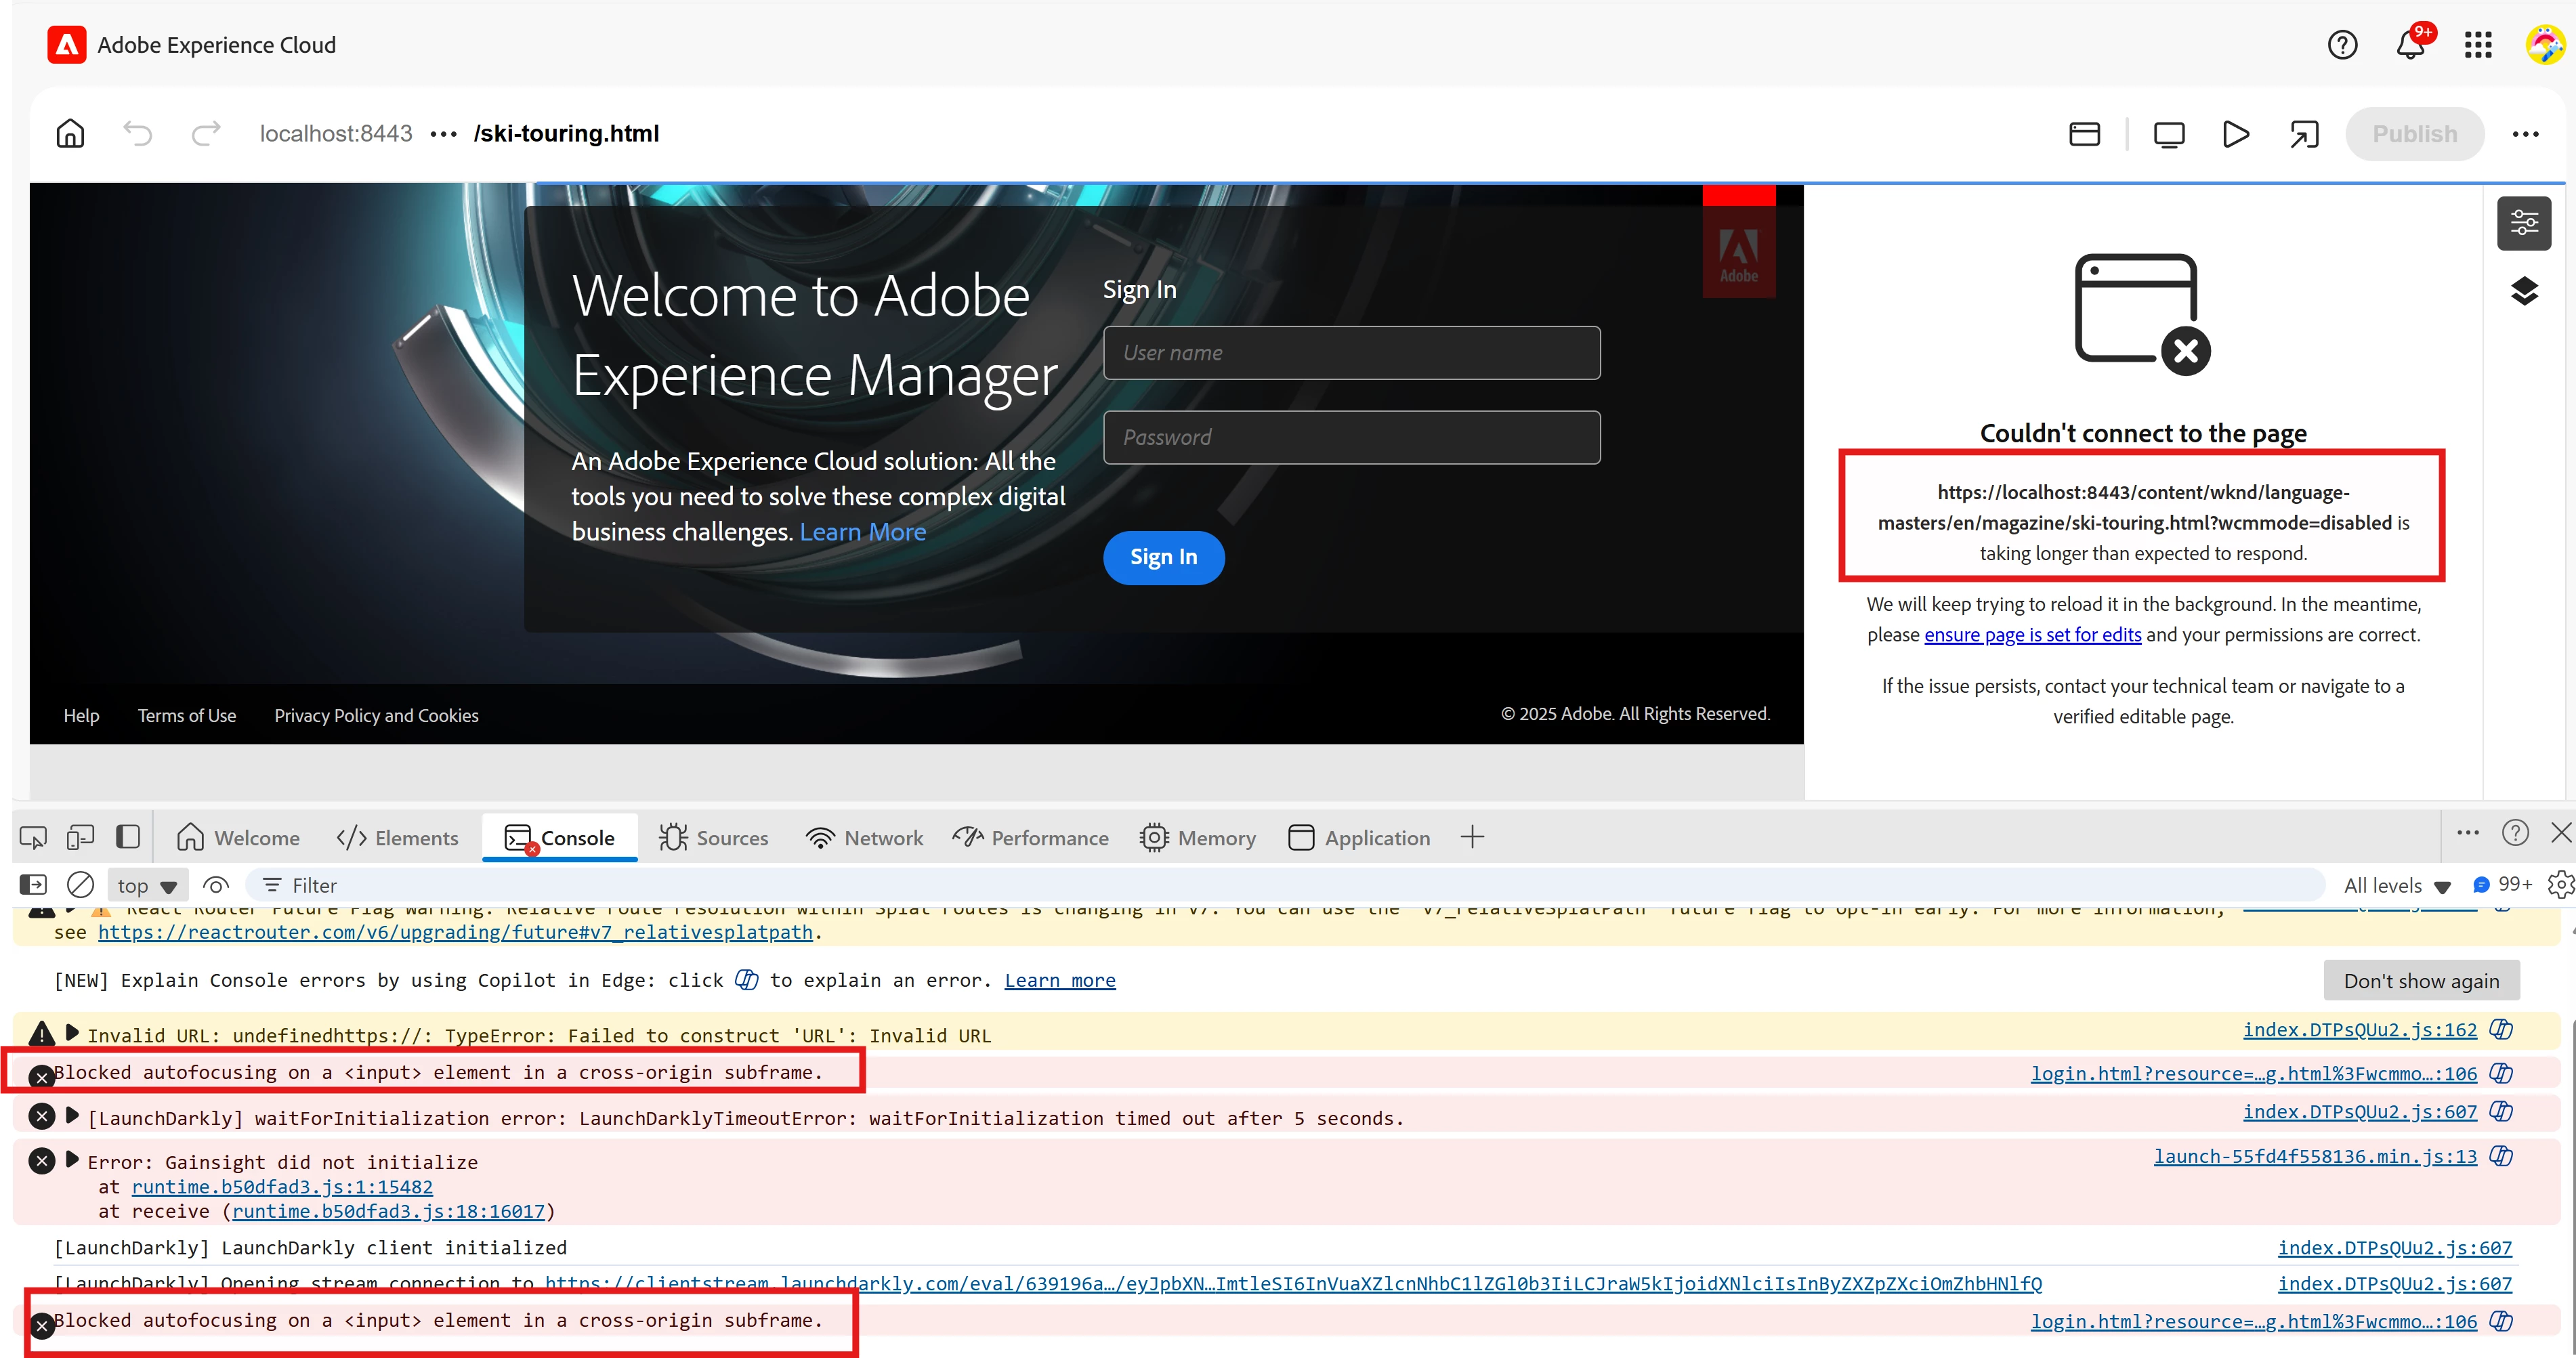Open the All levels dropdown

(x=2396, y=886)
